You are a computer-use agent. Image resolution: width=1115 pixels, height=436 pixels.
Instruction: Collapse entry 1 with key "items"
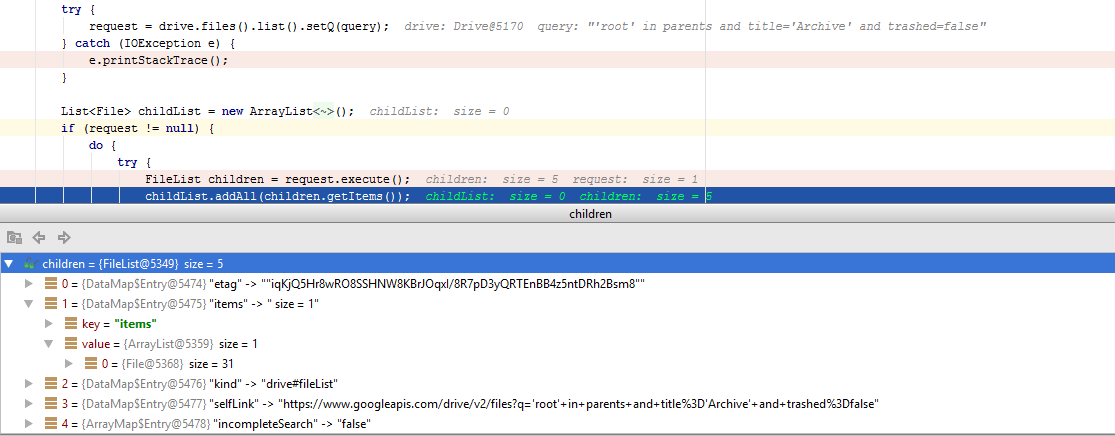(x=28, y=304)
